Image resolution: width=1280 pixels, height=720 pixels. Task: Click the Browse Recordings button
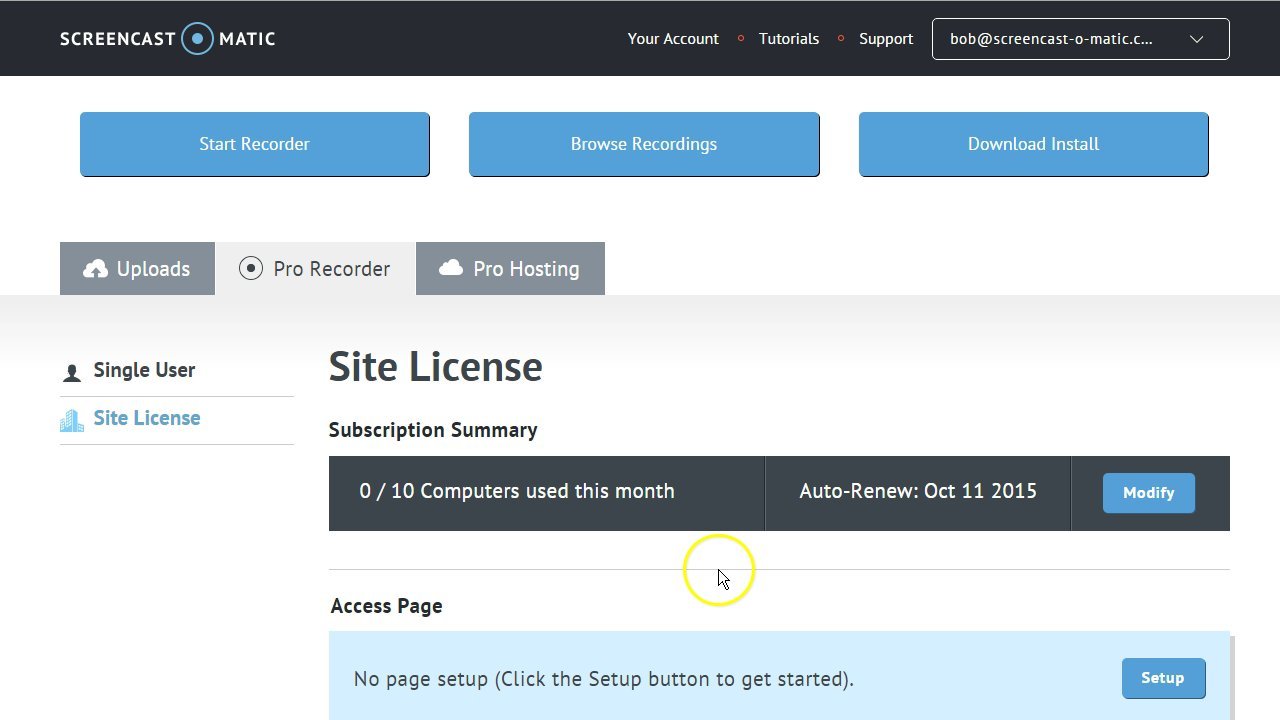click(x=644, y=144)
